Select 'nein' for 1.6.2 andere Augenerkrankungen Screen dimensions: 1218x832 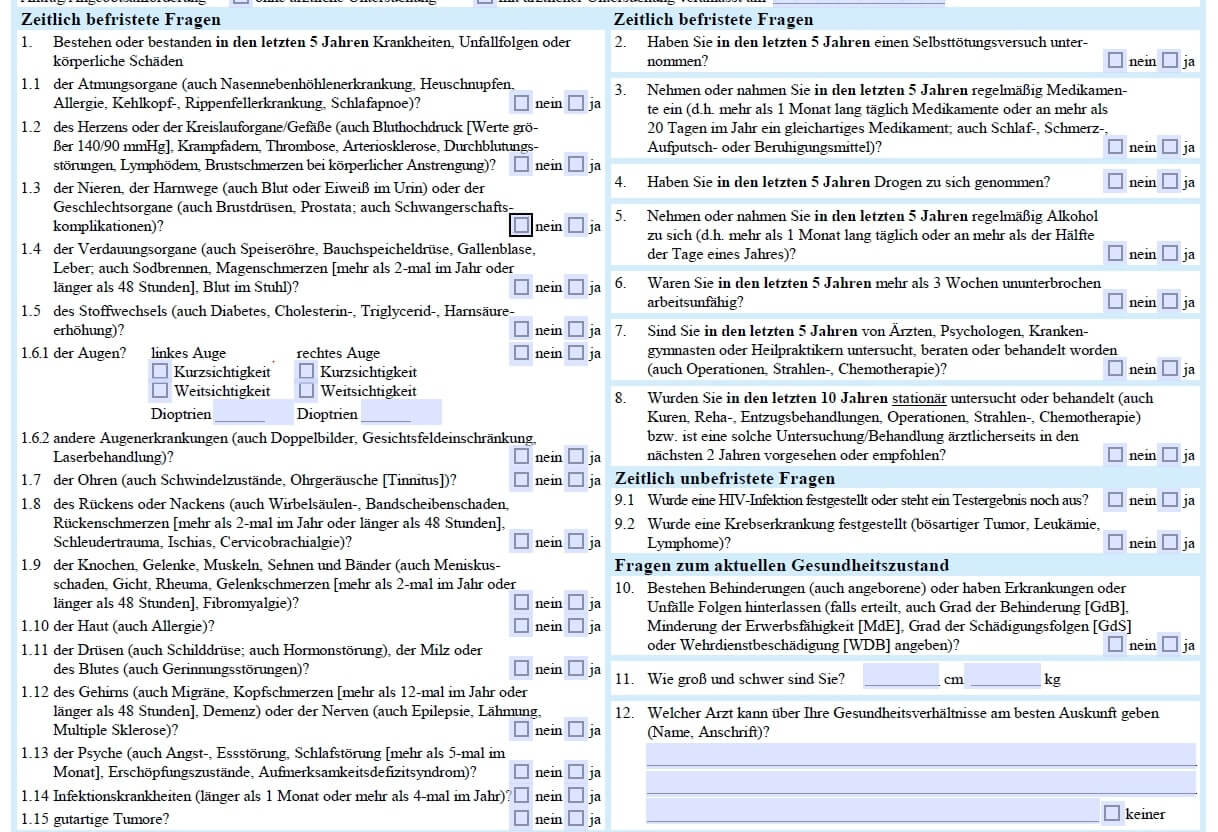(522, 457)
